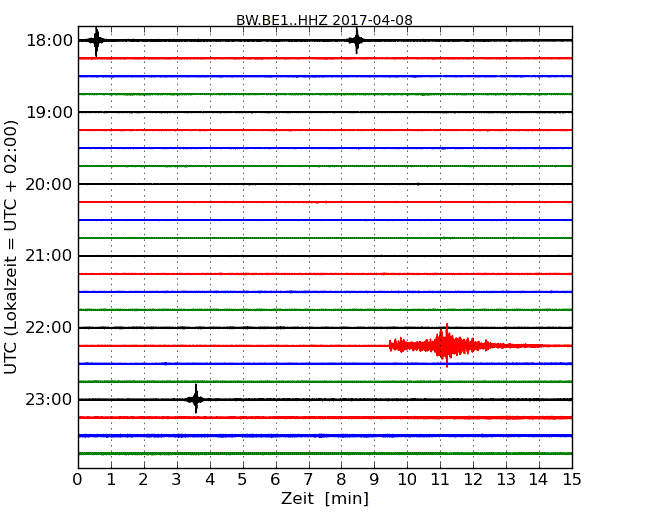This screenshot has width=650, height=520.
Task: Click the x-axis tick label 4
Action: tap(210, 480)
